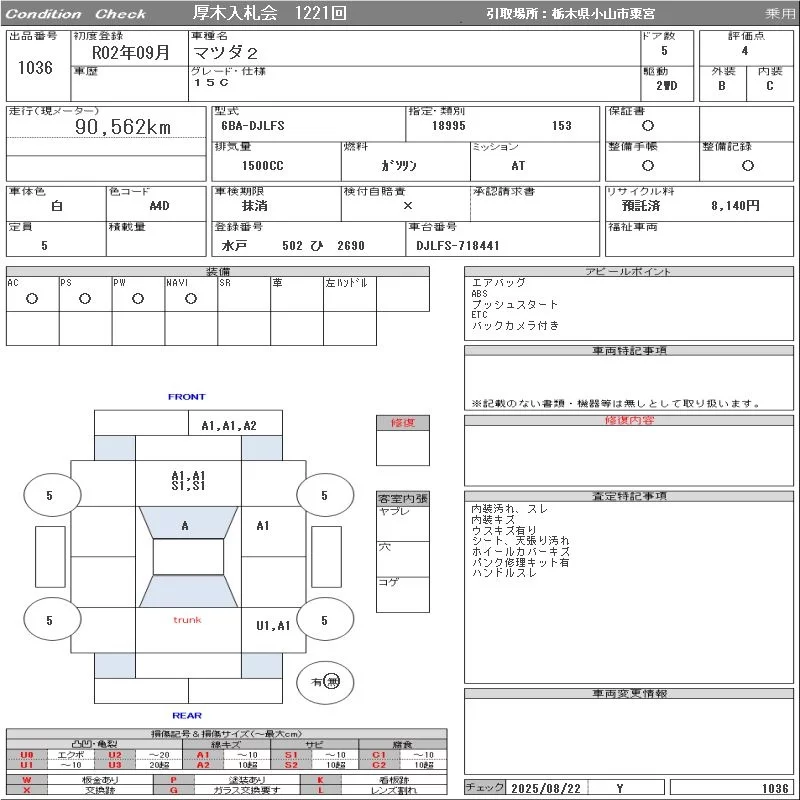Select the auction name "厚木入札会 1221回"
This screenshot has width=800, height=800.
click(269, 13)
